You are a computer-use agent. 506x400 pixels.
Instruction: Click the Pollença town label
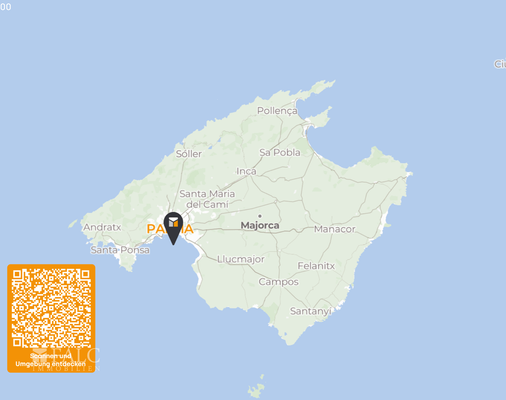[x=277, y=111]
